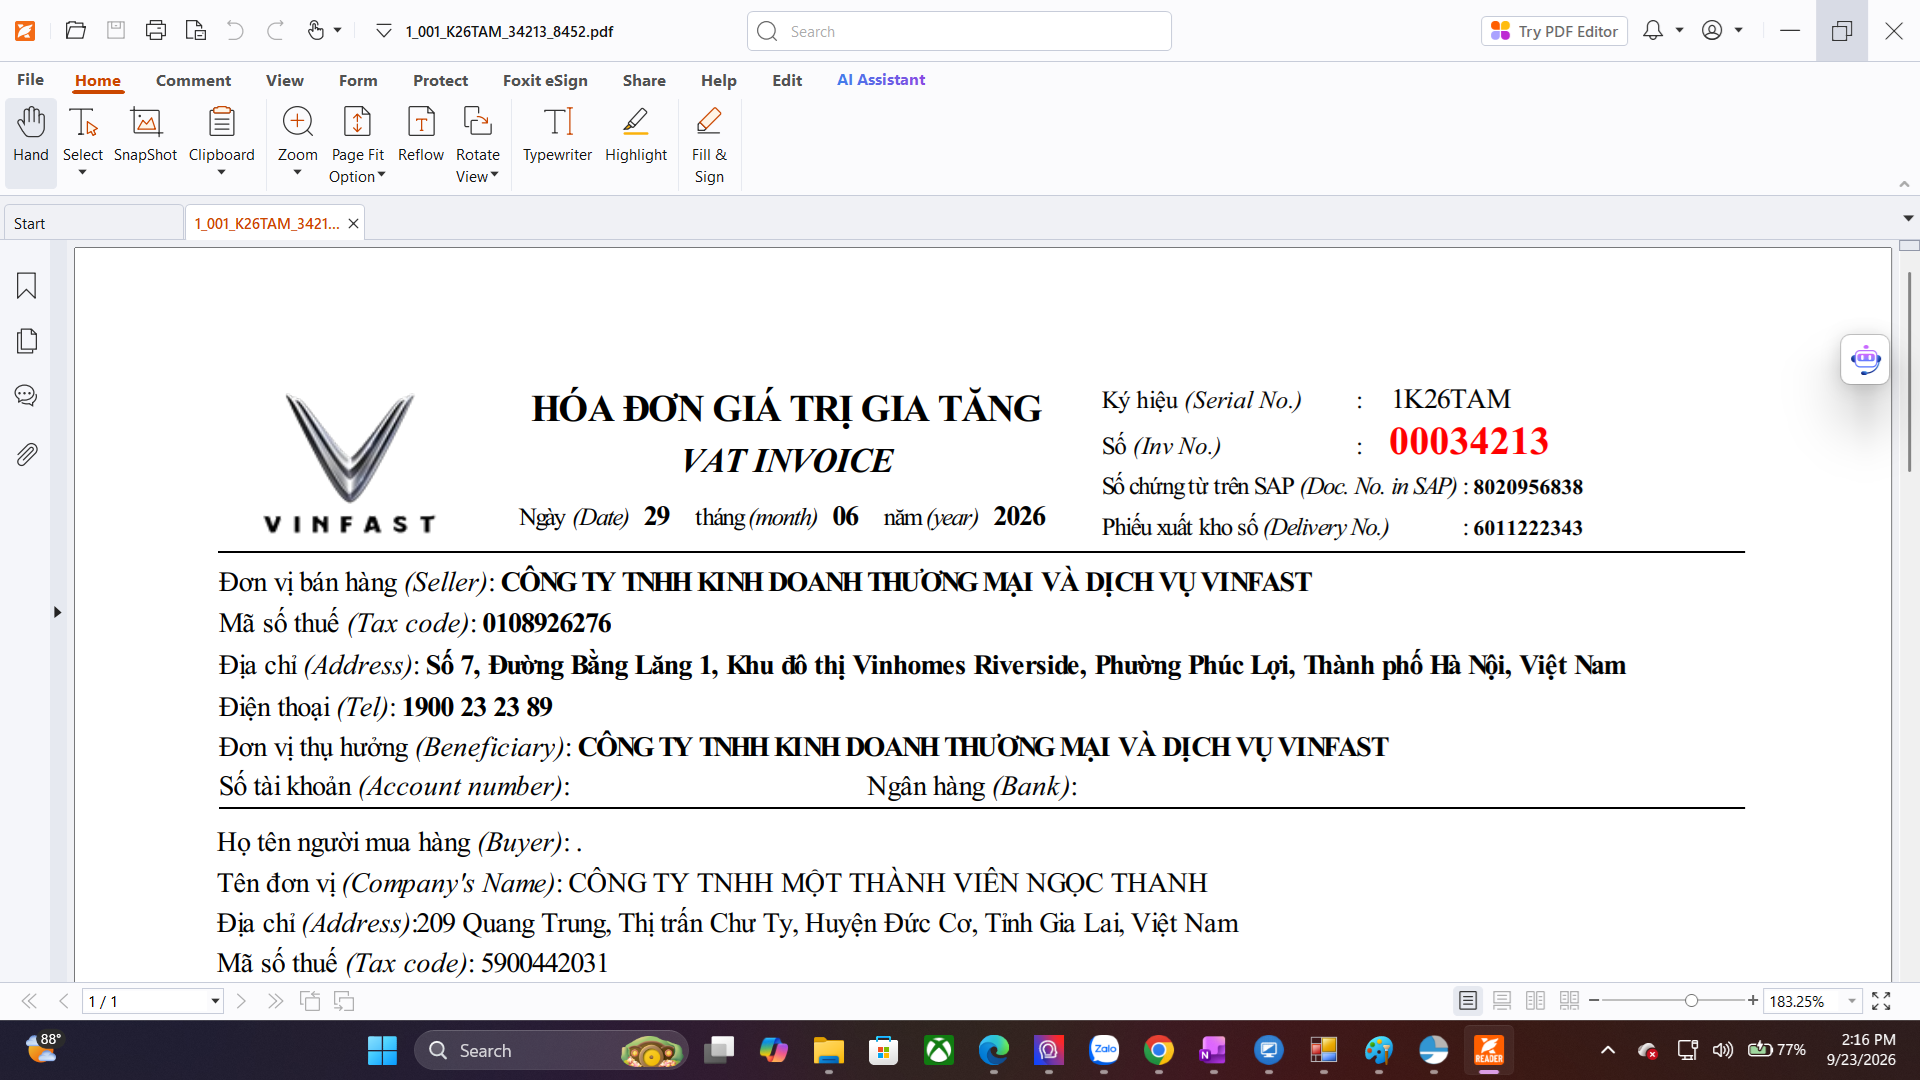Open the Comment ribbon tab
1920x1080 pixels.
[193, 80]
